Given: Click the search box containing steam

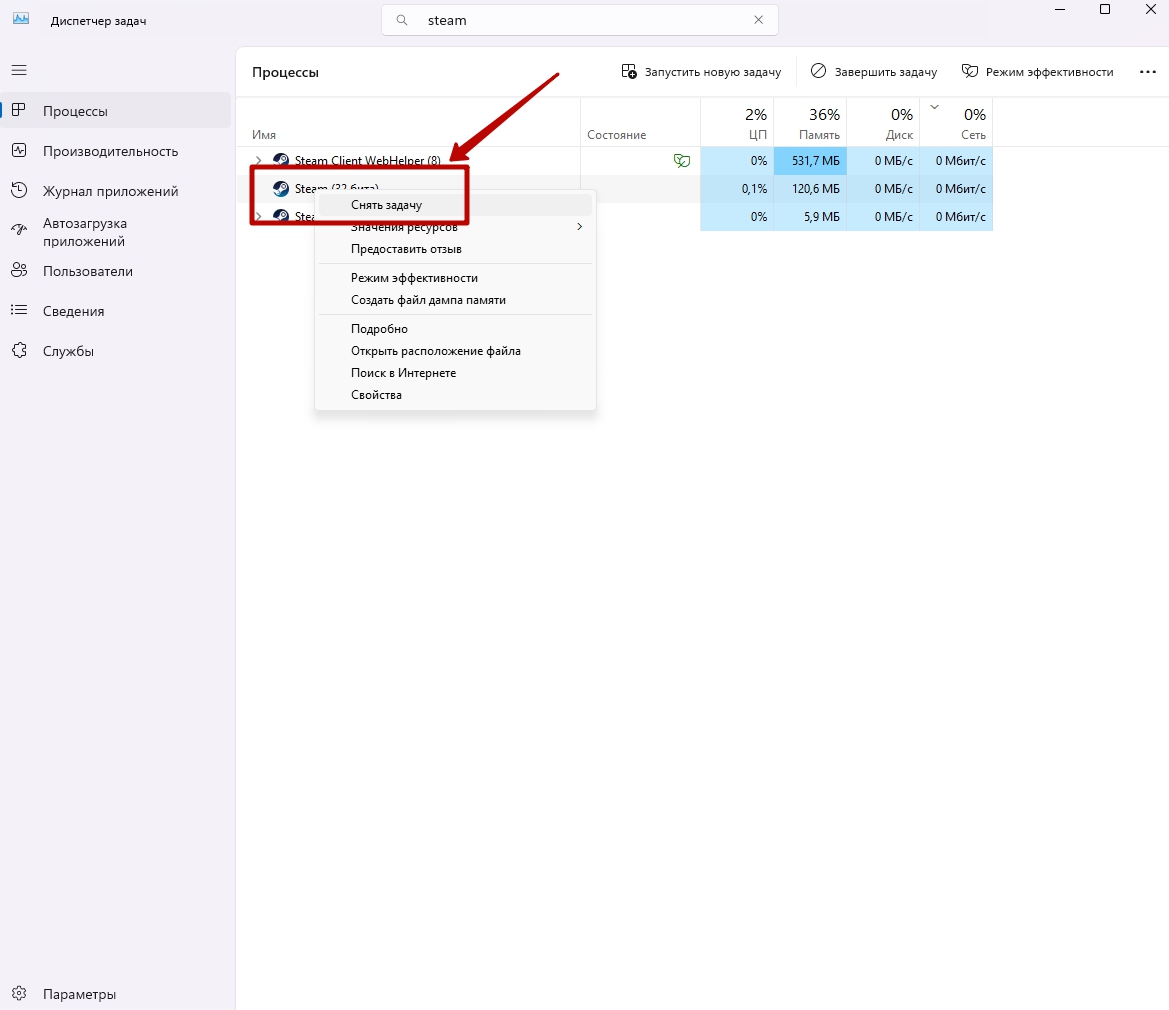Looking at the screenshot, I should (579, 20).
